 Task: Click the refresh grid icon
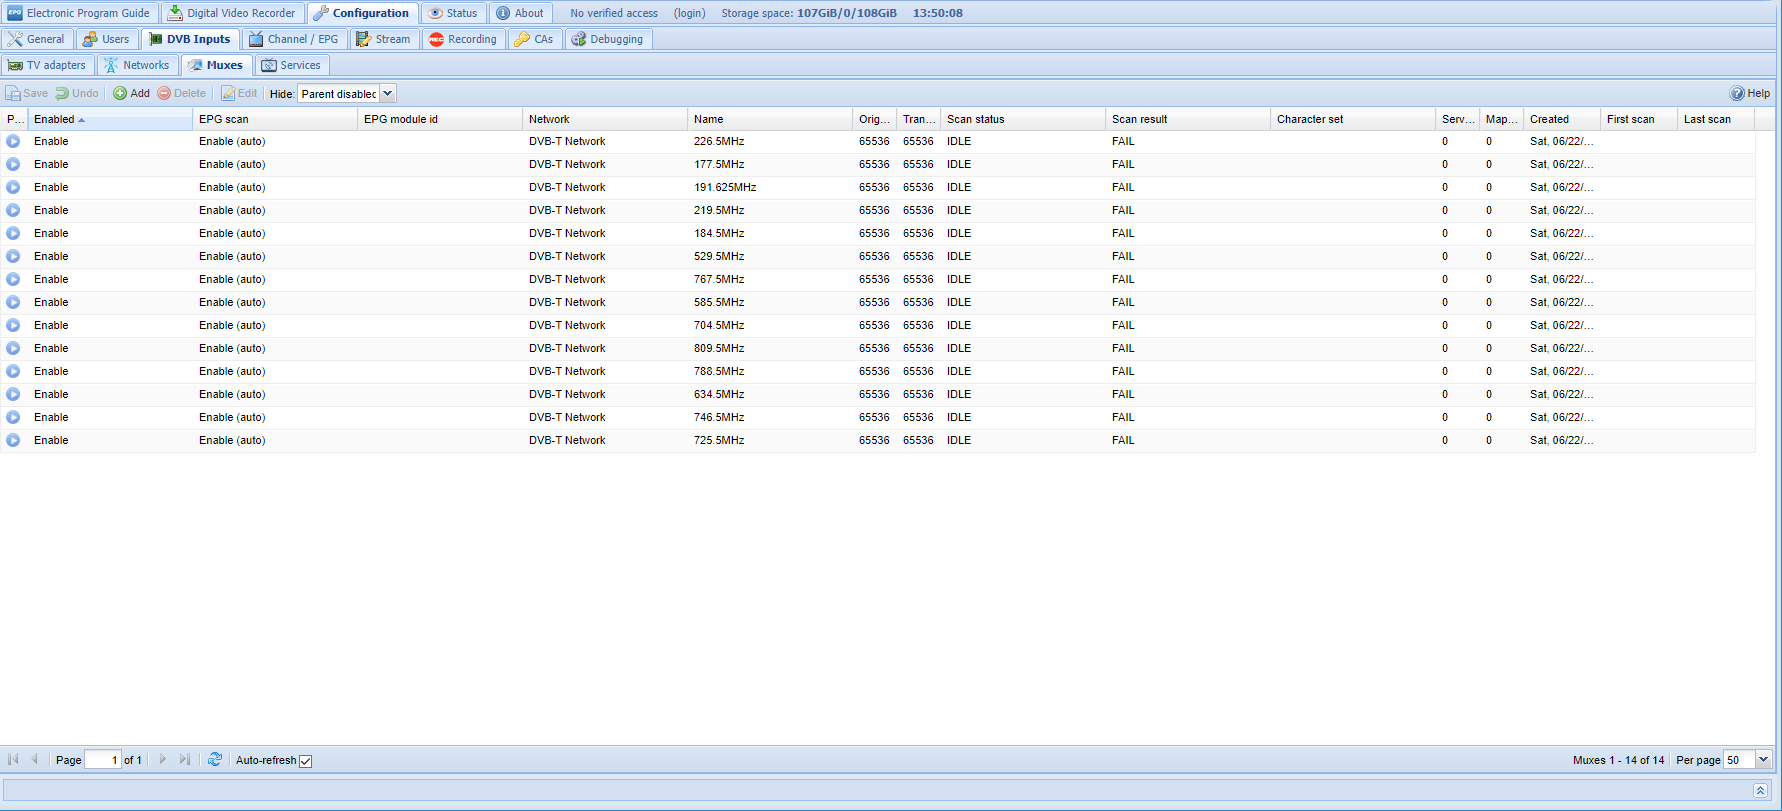pos(215,760)
